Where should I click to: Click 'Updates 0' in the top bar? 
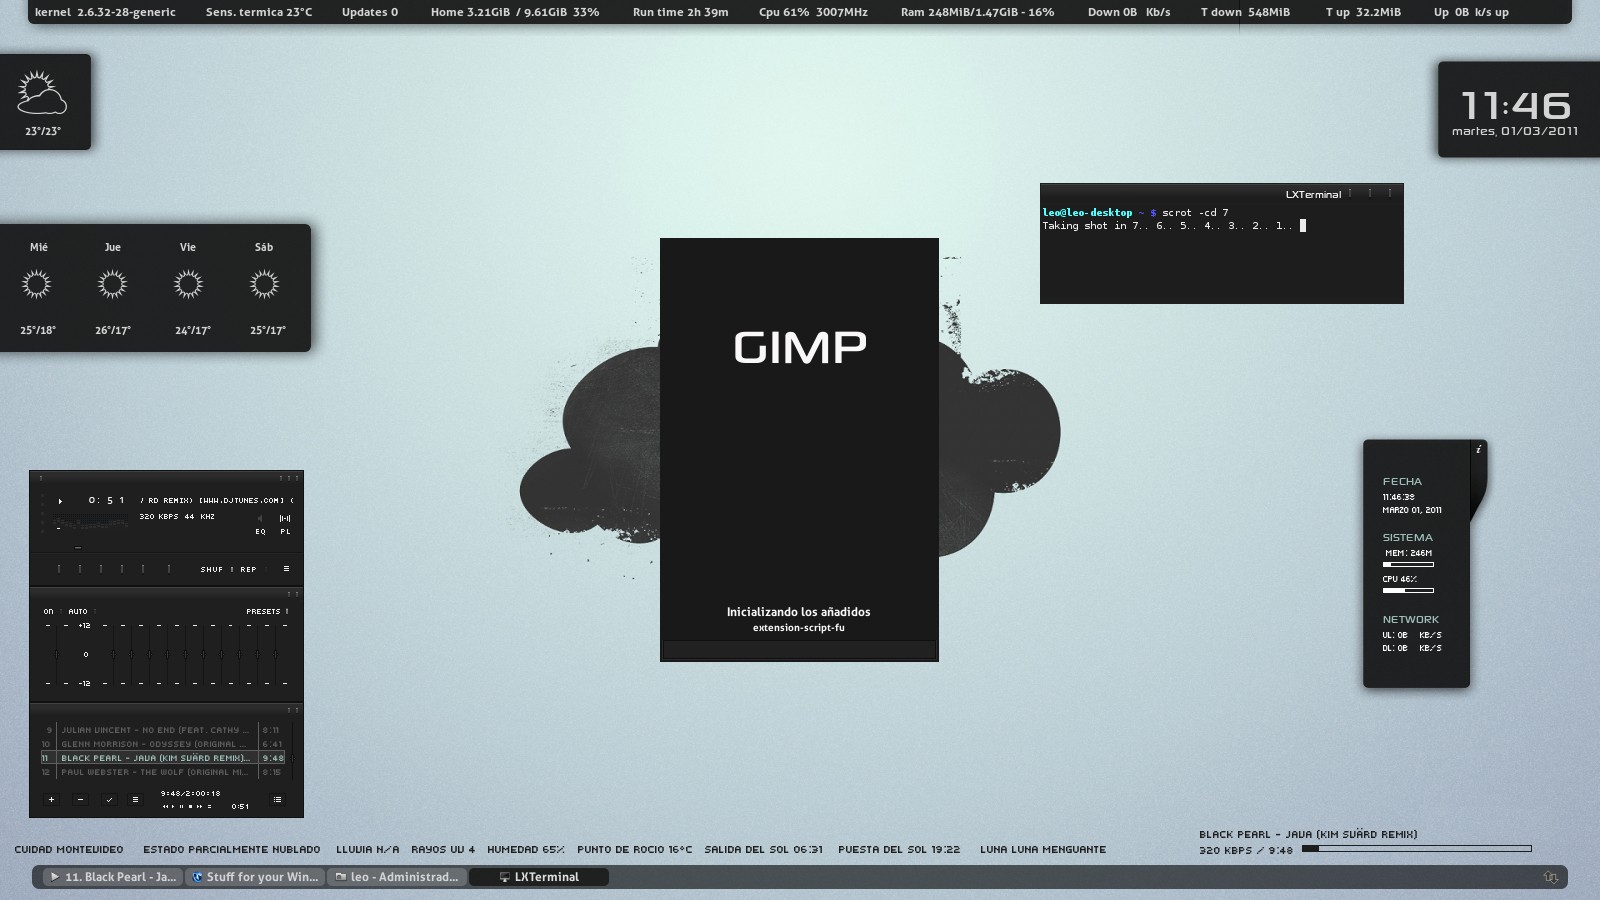370,12
